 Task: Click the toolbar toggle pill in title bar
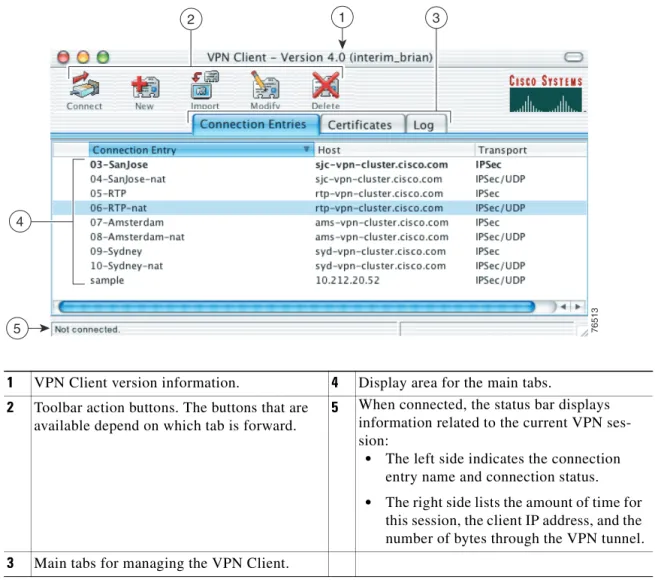(573, 57)
